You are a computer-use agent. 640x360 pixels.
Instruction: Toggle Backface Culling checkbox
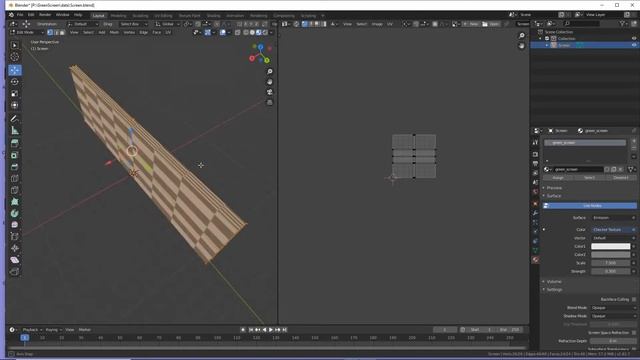coord(634,300)
